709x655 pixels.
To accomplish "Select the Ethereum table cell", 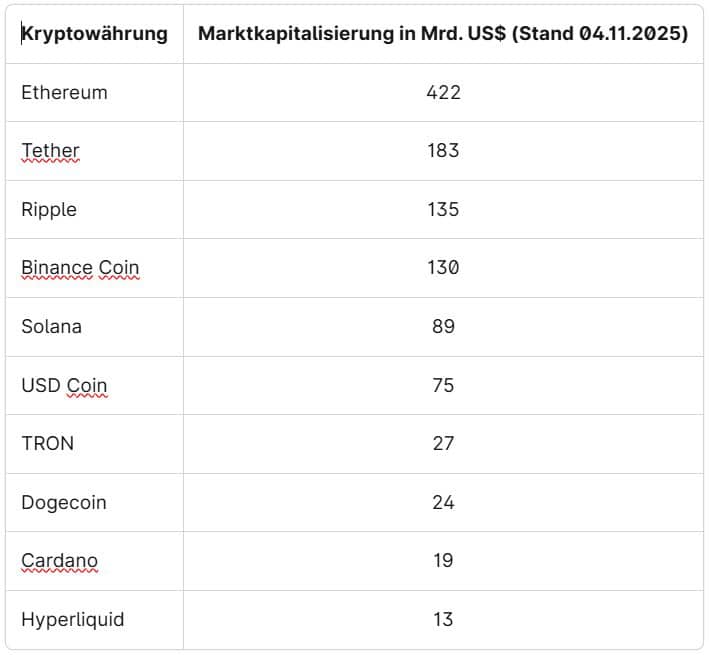I will pos(64,92).
